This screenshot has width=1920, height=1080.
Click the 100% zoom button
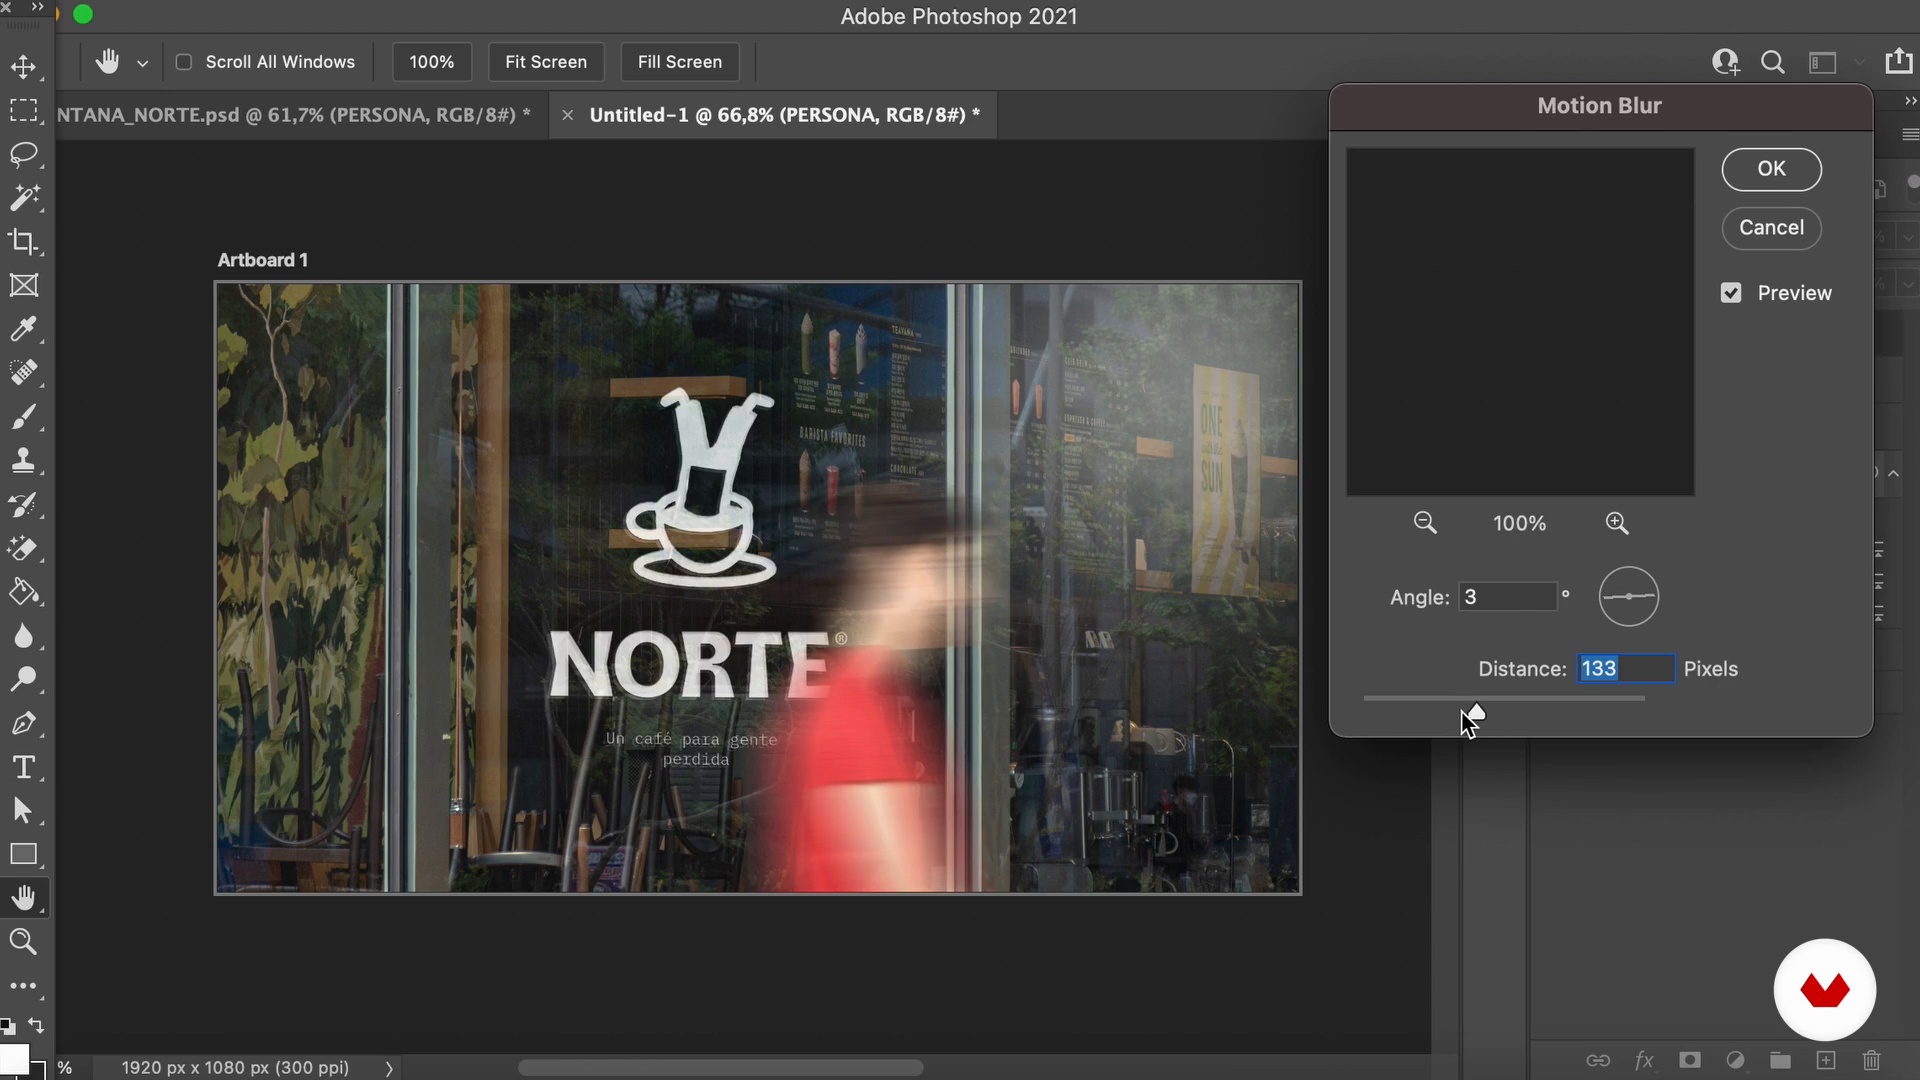pos(431,62)
